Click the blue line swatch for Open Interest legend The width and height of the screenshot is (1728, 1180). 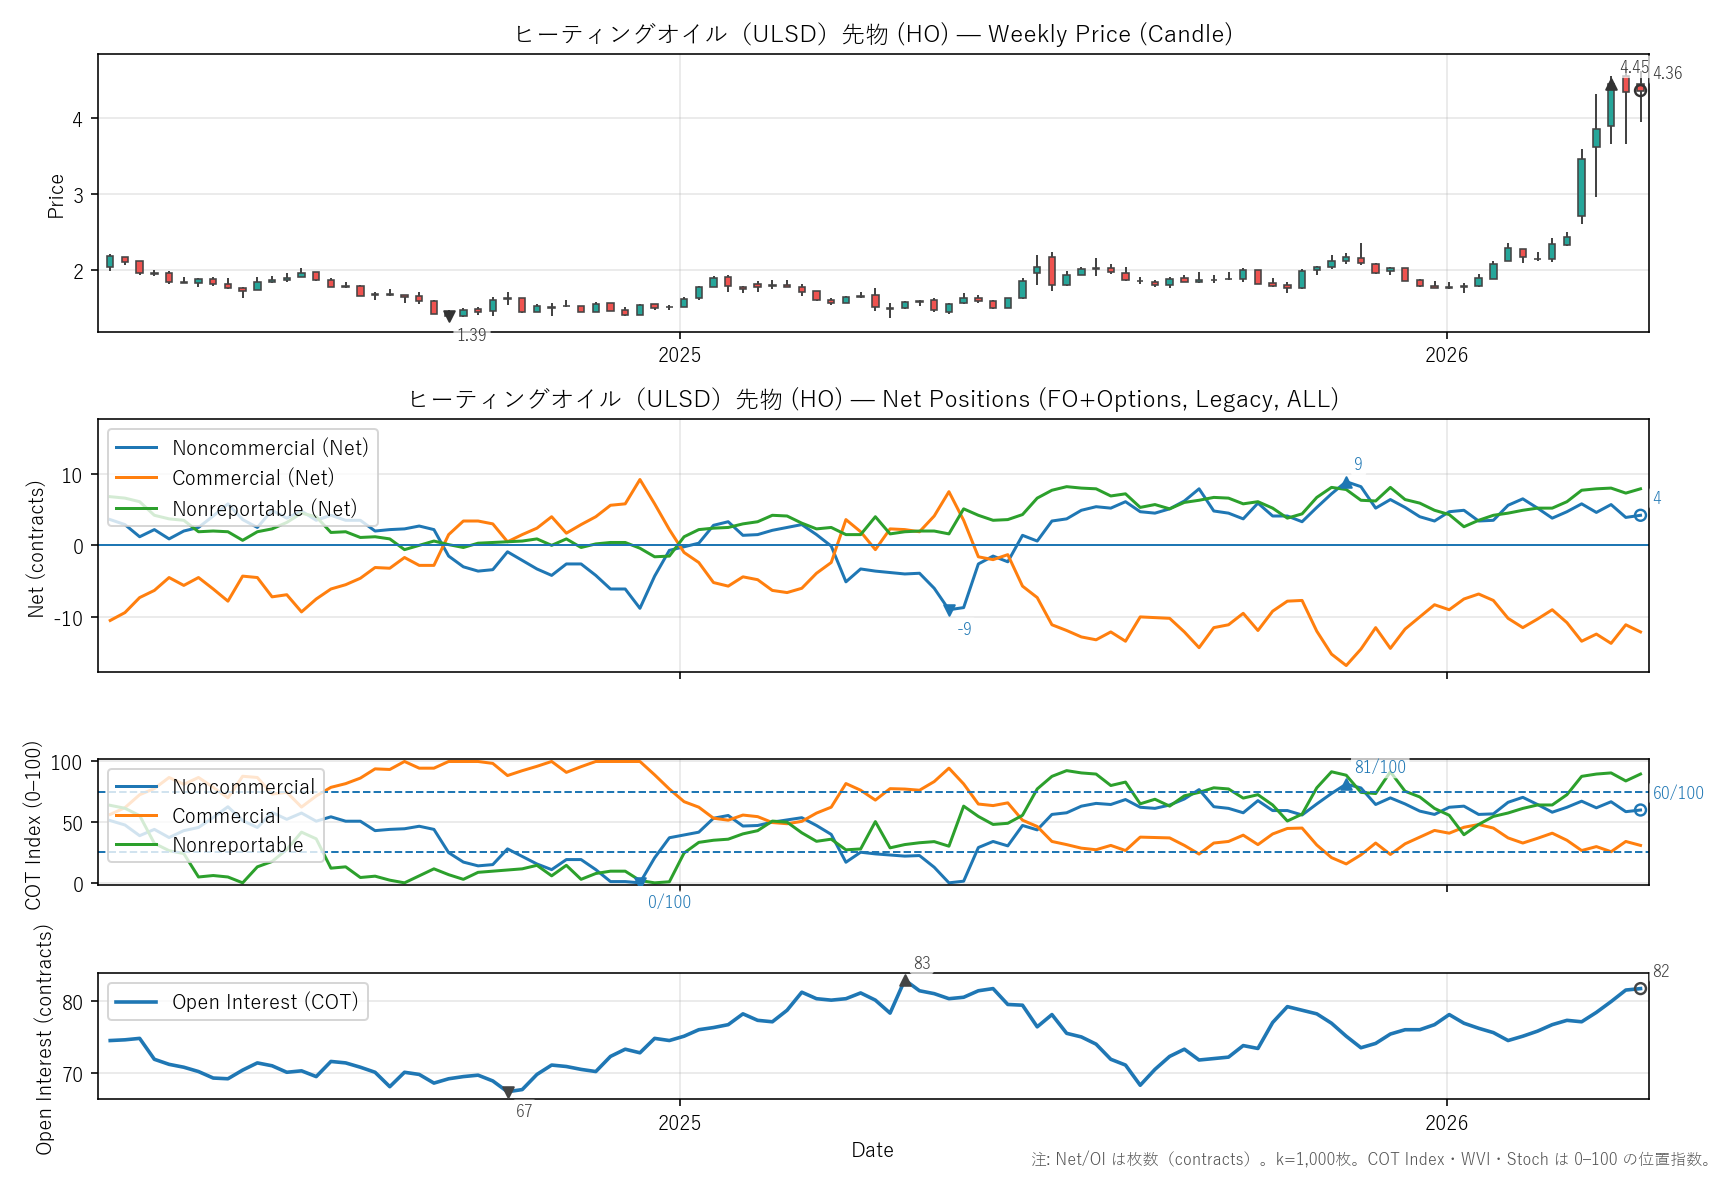coord(137,1002)
